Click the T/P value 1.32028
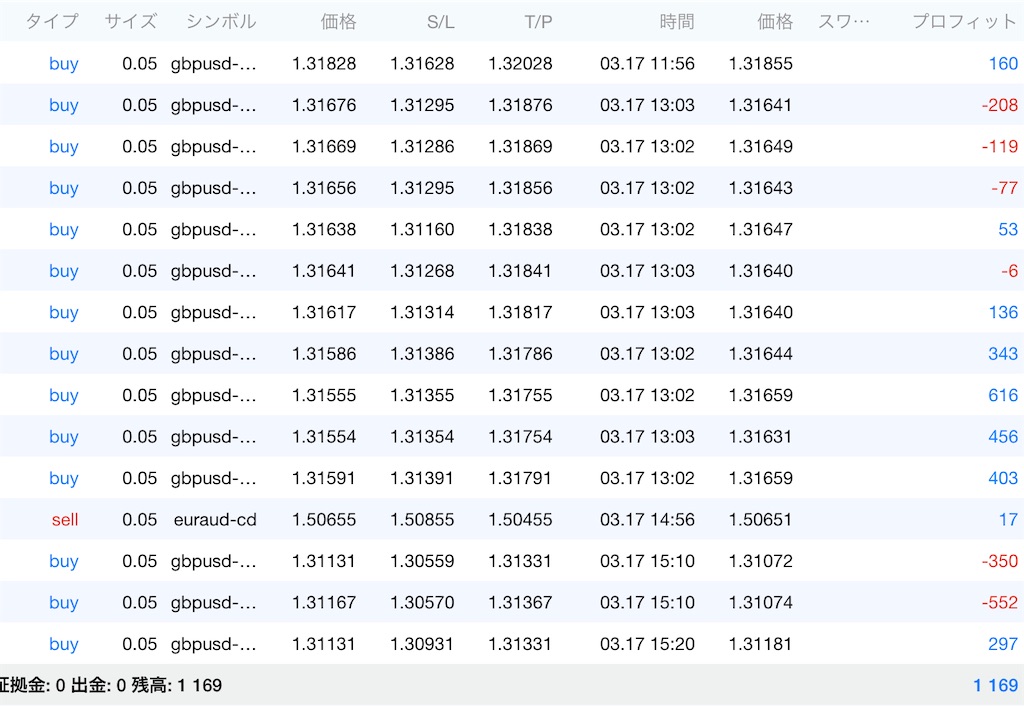This screenshot has height=706, width=1024. point(520,63)
